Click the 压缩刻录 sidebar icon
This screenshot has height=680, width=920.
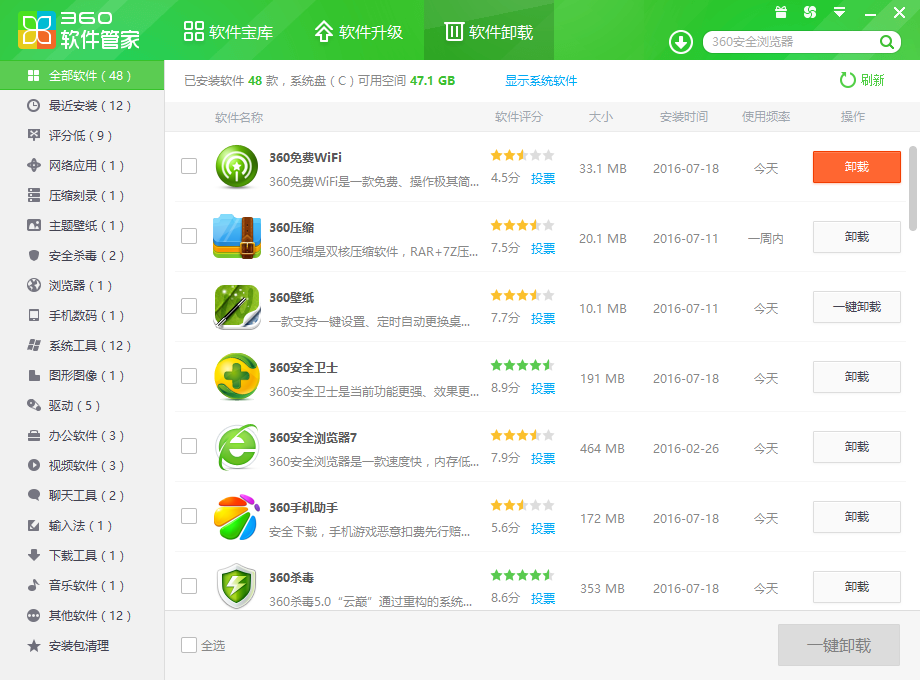click(33, 195)
